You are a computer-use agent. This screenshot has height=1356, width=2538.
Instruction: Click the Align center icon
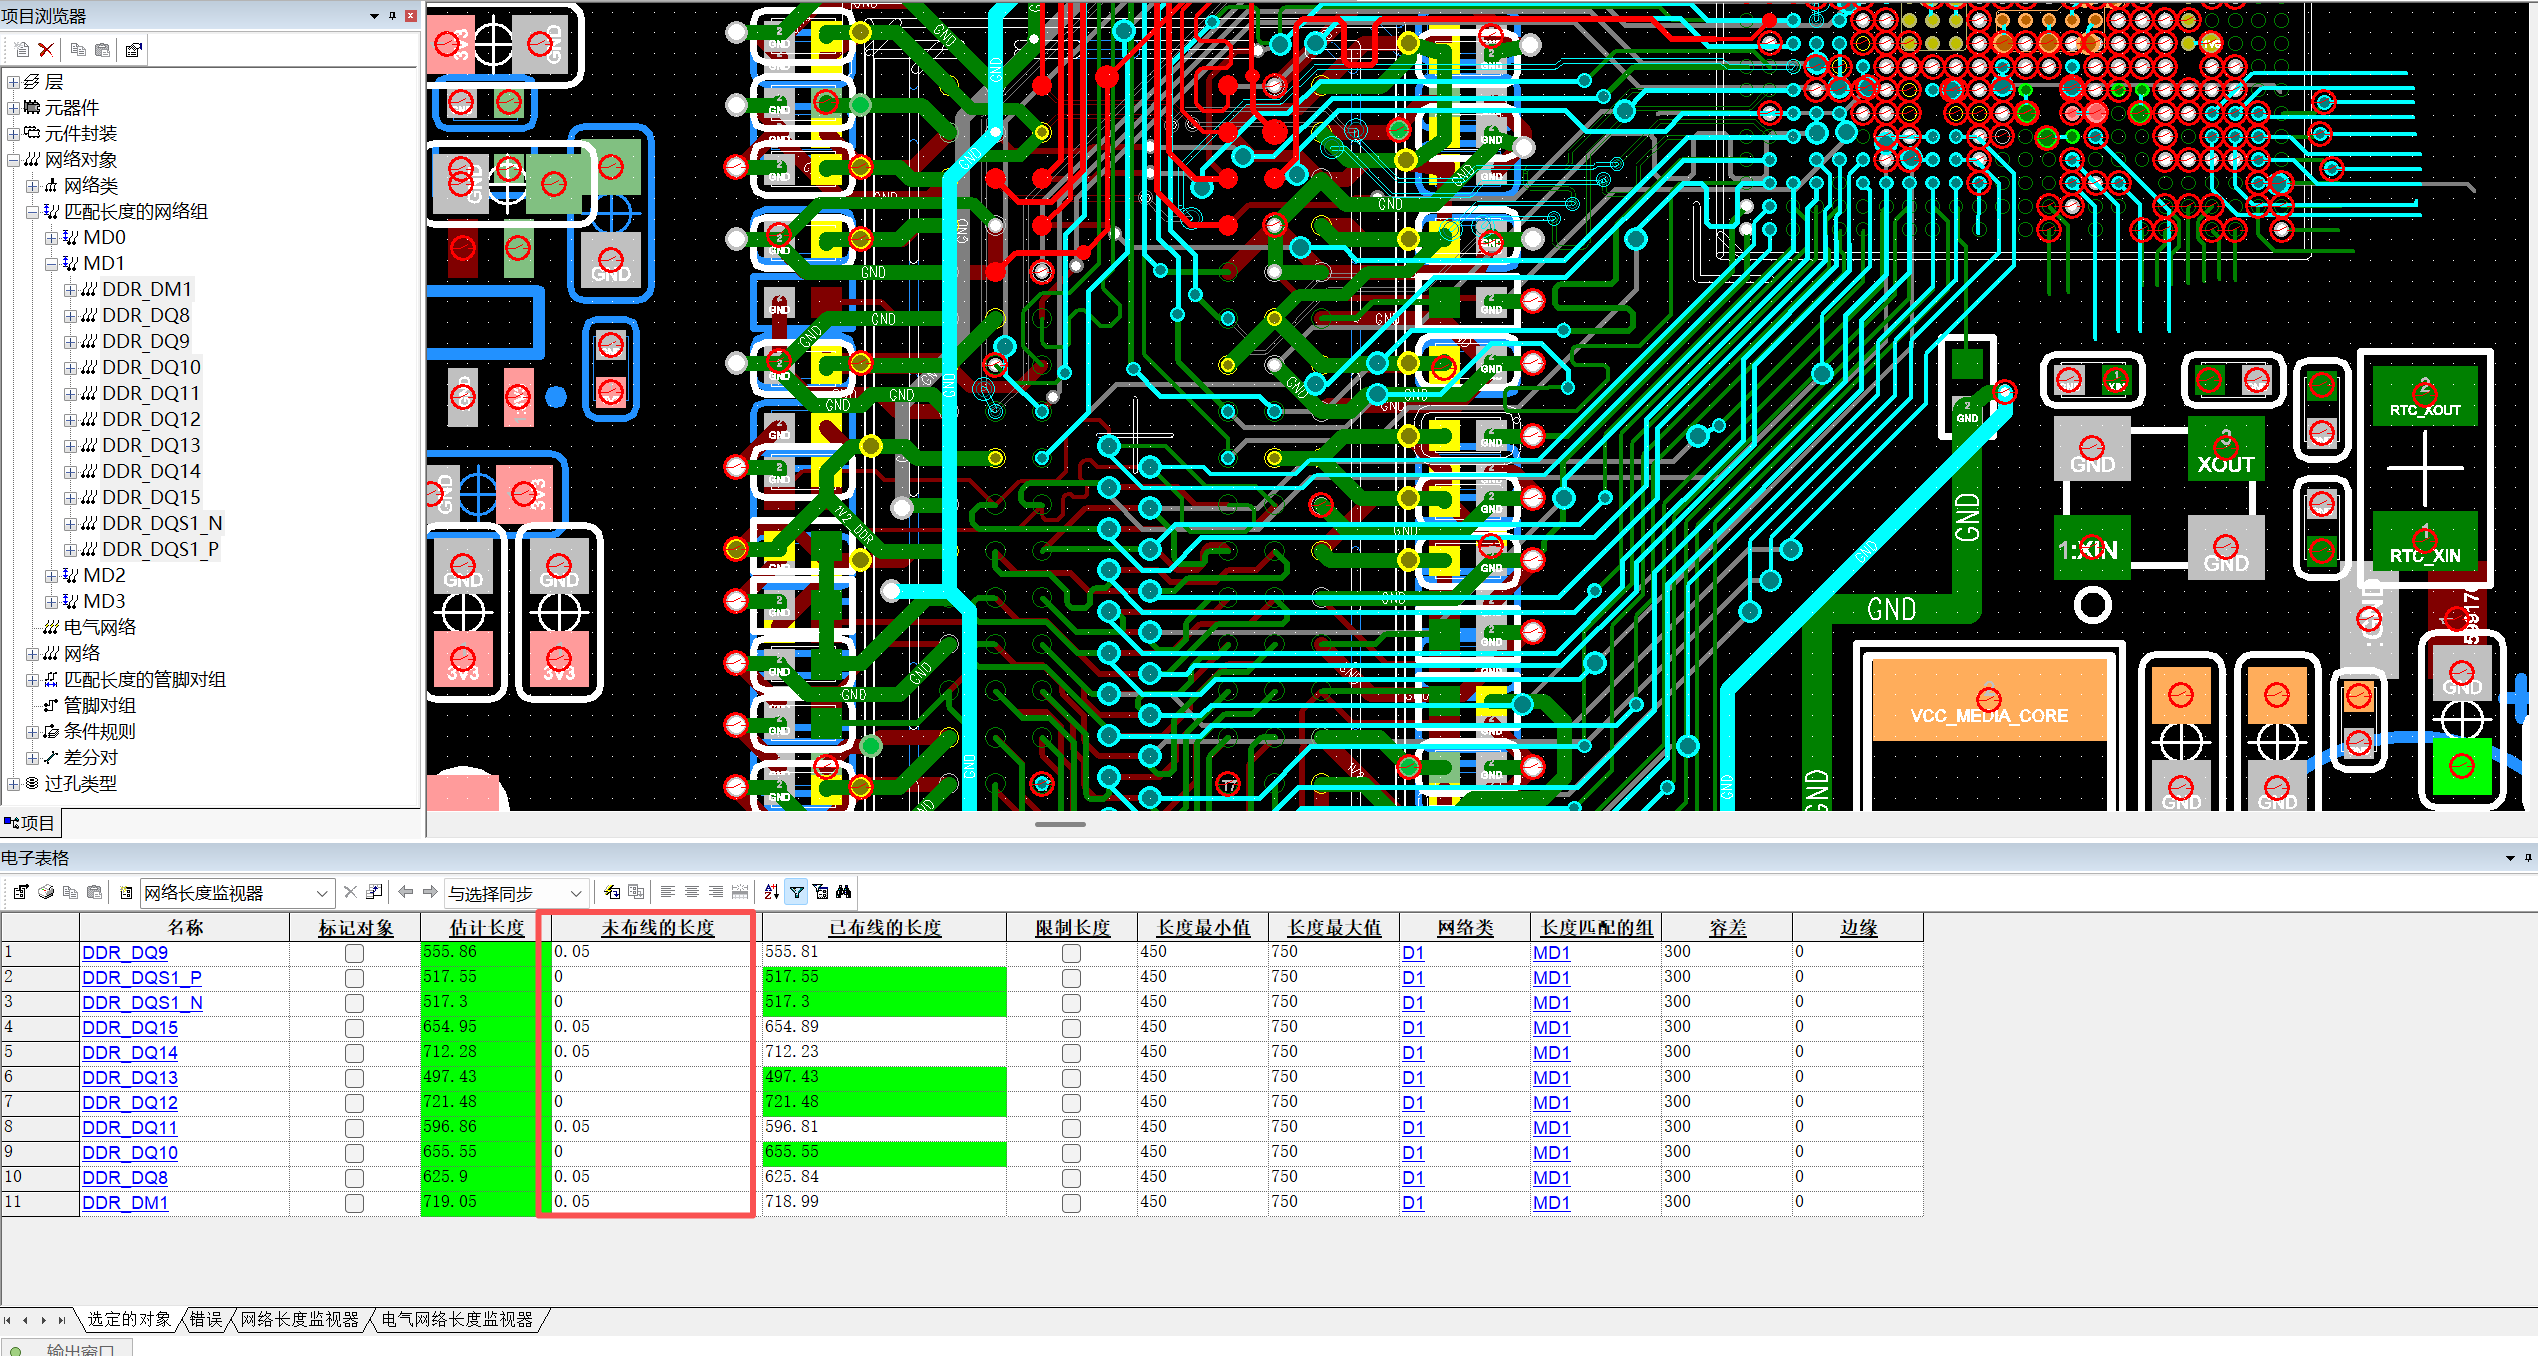(x=692, y=892)
